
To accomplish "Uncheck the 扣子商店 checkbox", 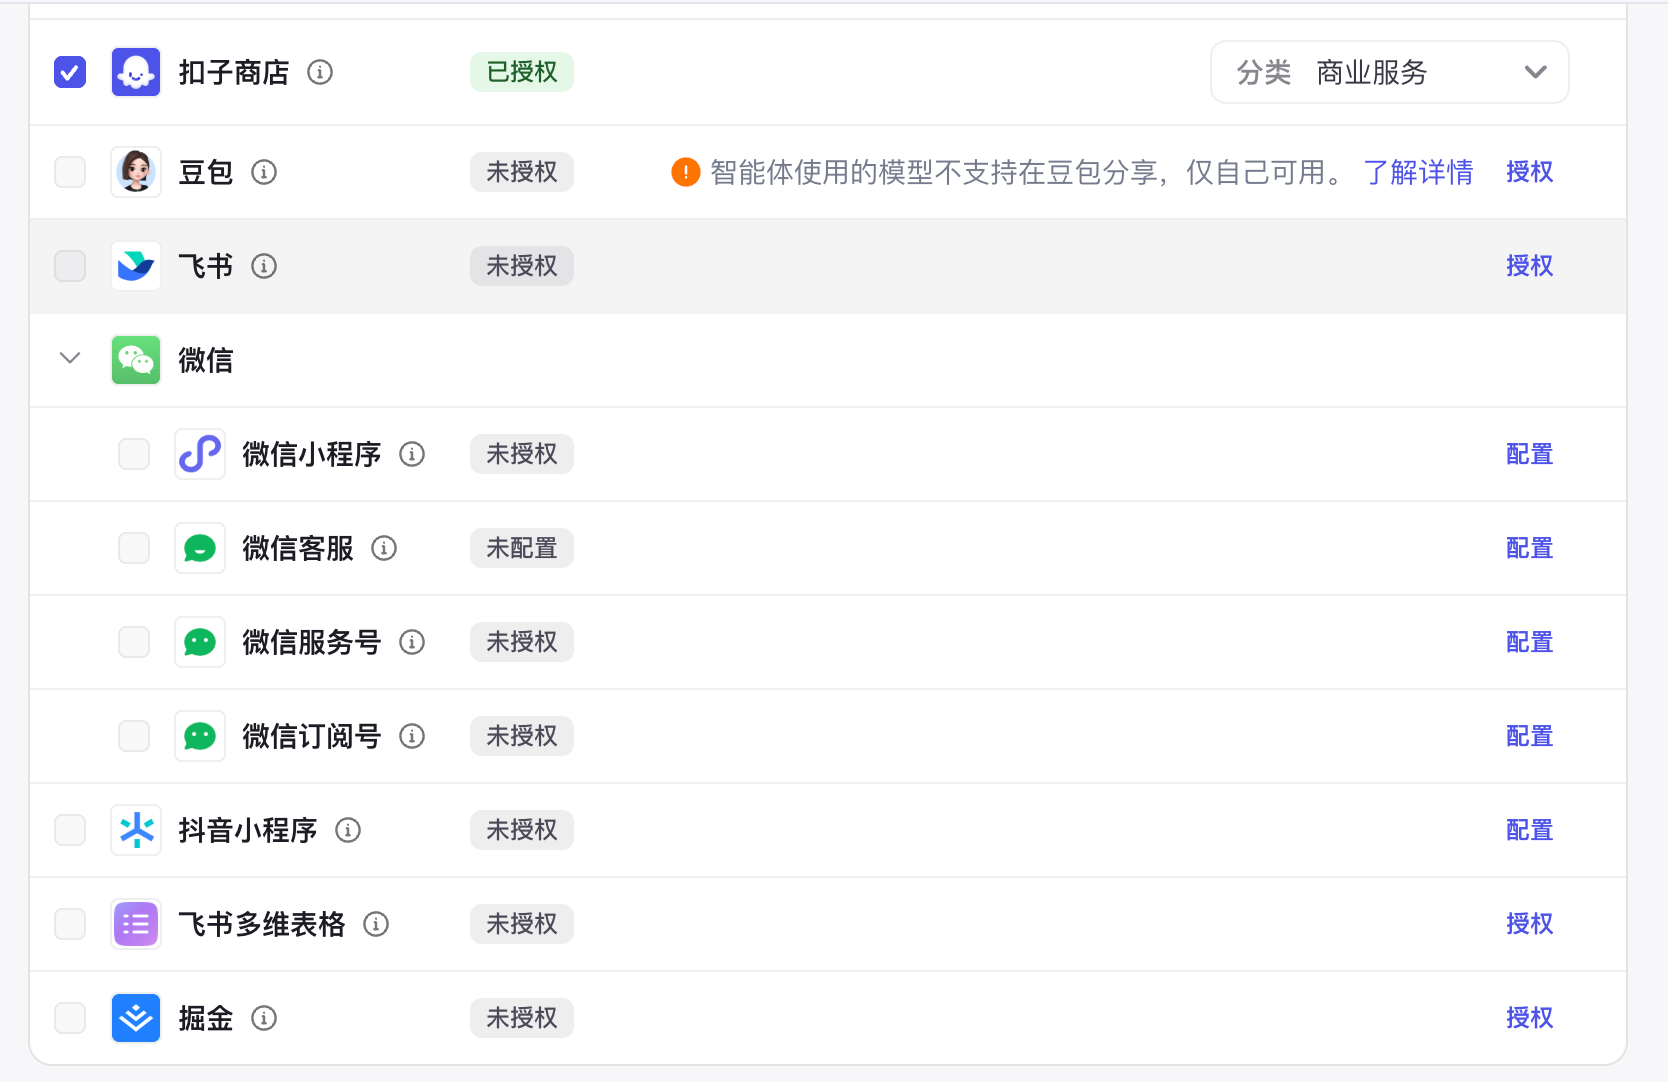I will coord(70,72).
